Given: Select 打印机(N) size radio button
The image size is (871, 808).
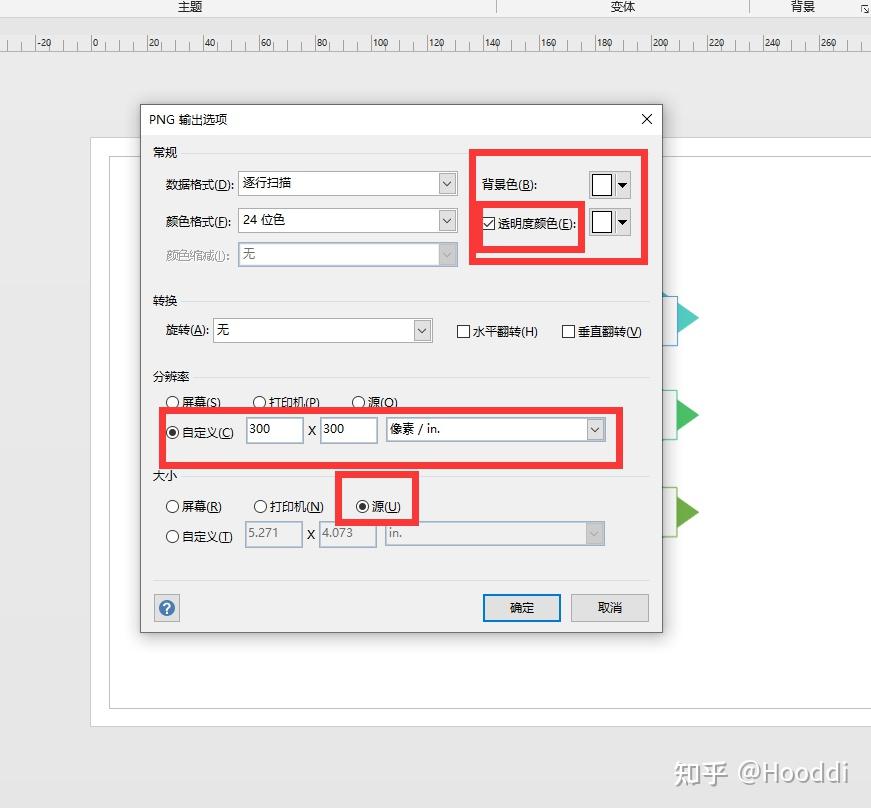Looking at the screenshot, I should tap(260, 506).
